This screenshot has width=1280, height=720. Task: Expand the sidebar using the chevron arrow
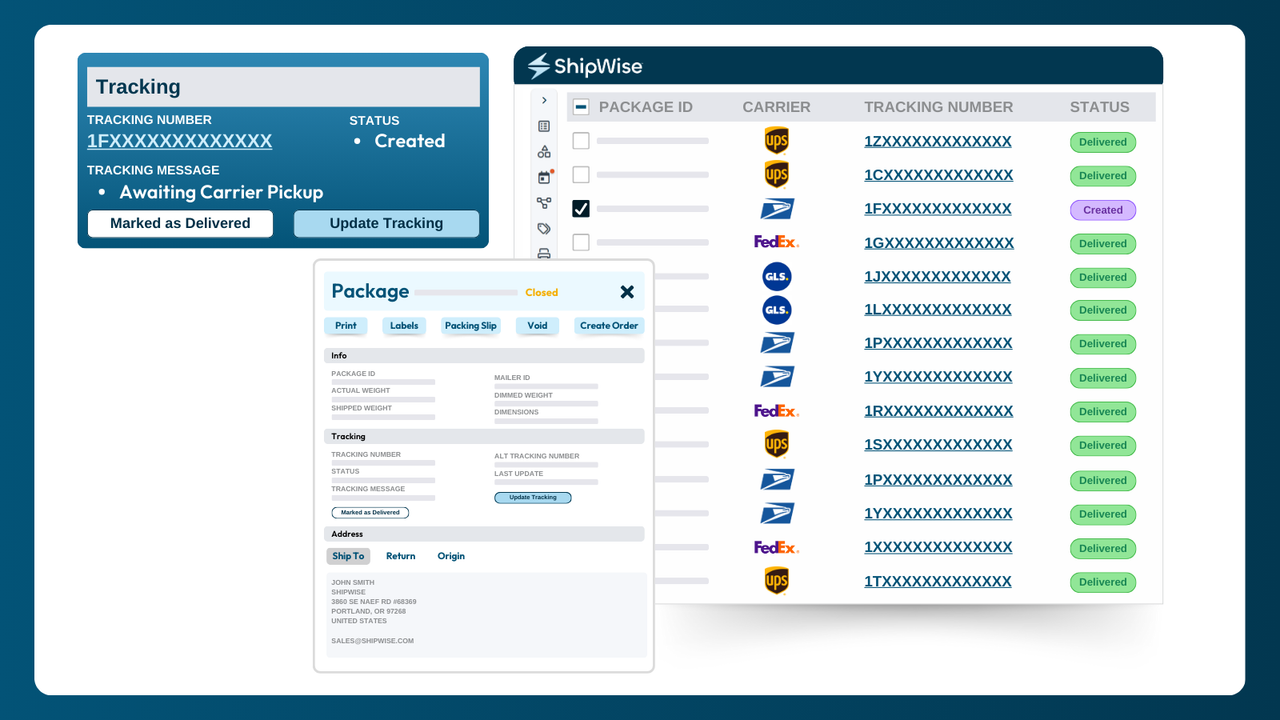point(544,100)
